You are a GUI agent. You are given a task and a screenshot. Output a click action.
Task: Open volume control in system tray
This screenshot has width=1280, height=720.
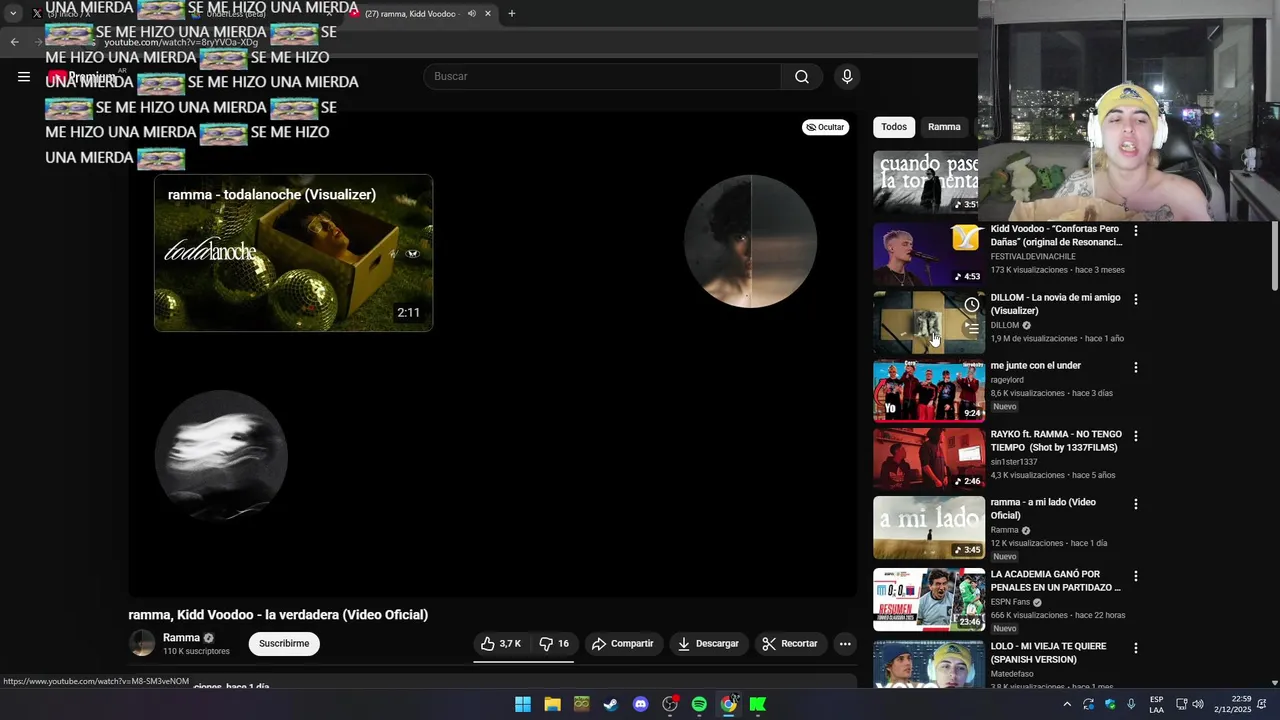point(1198,704)
